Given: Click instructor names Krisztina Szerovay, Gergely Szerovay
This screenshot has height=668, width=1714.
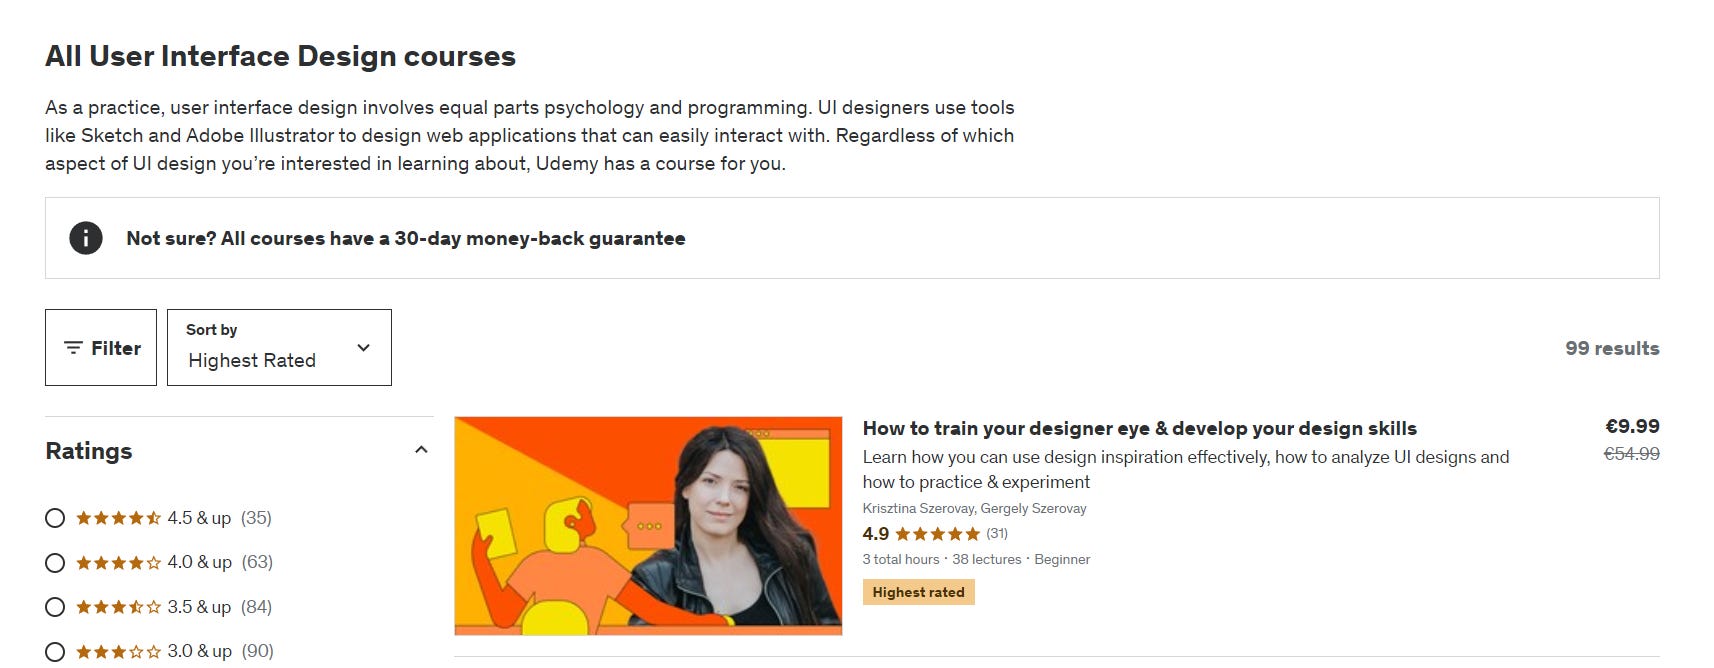Looking at the screenshot, I should point(974,508).
